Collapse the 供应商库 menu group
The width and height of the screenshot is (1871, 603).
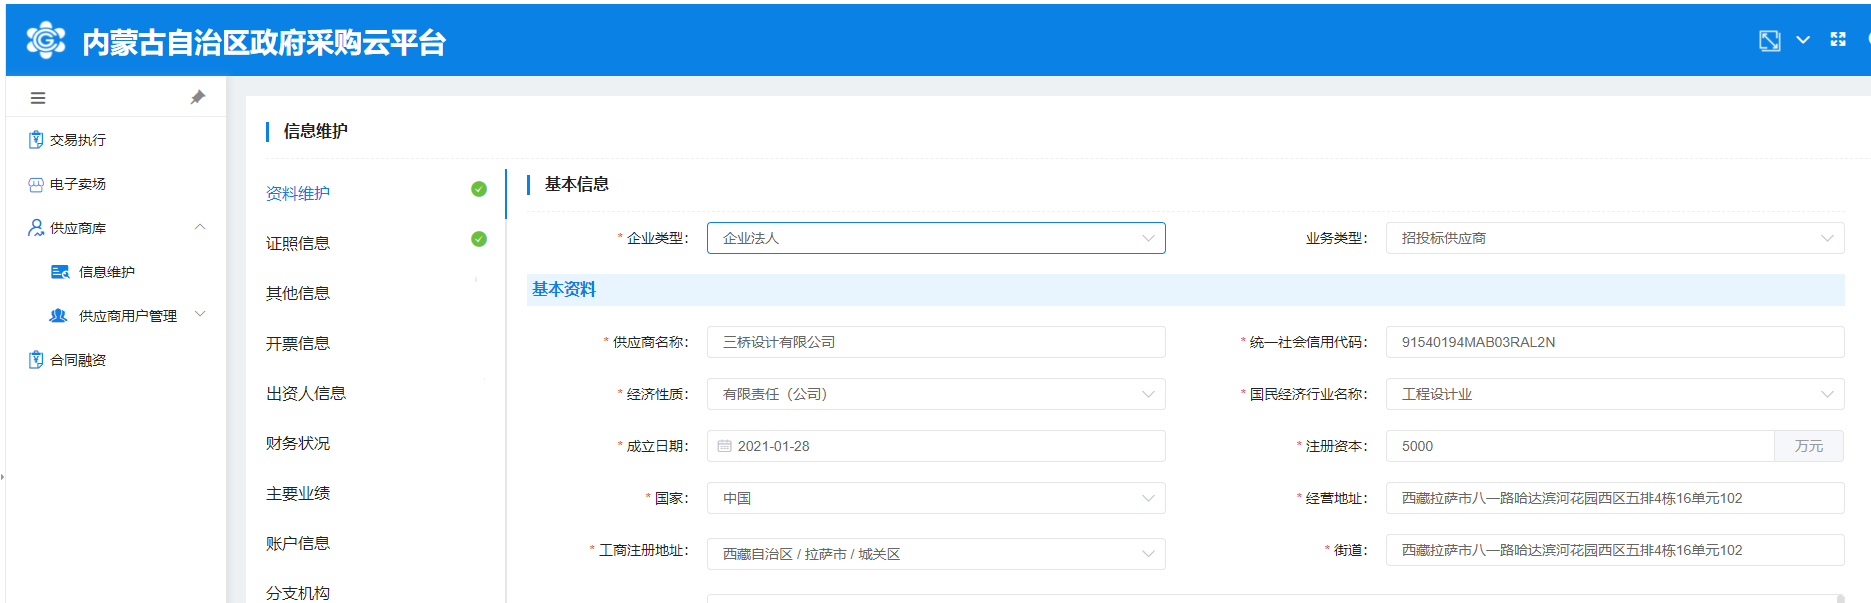[200, 228]
